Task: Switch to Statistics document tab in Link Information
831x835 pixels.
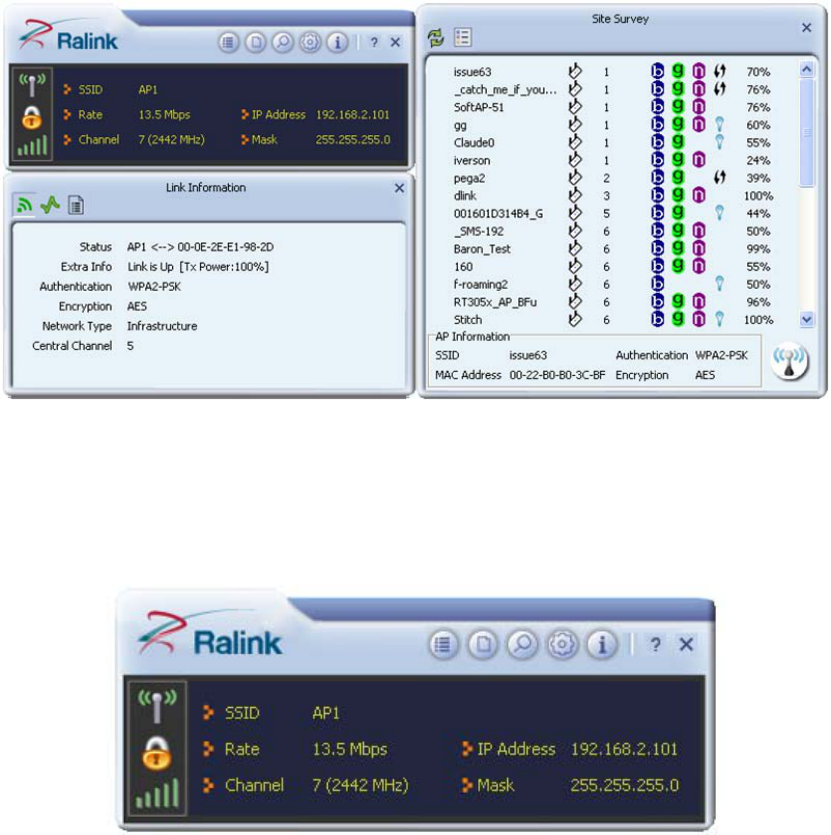Action: click(76, 205)
